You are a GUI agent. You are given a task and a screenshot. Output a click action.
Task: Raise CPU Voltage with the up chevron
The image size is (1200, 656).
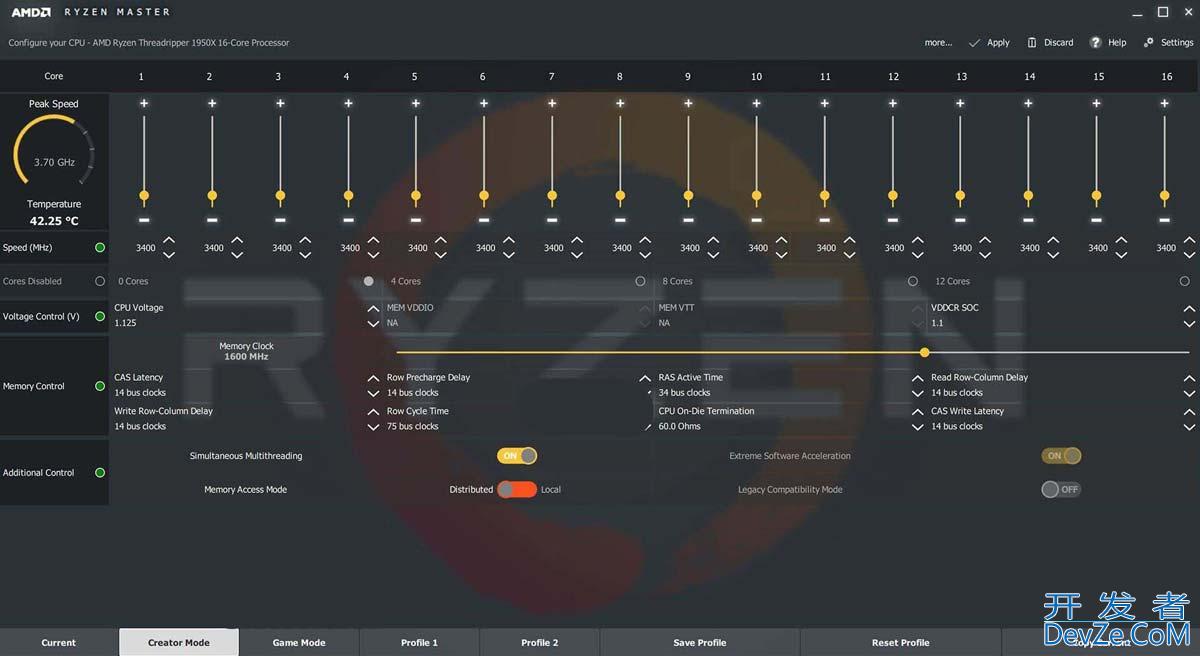click(373, 309)
